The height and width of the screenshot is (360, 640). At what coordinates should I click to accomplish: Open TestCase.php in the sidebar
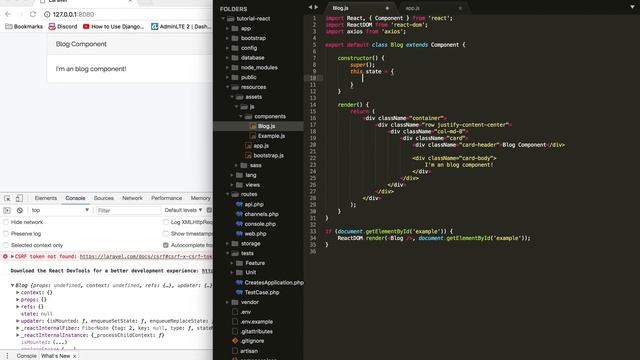click(262, 292)
